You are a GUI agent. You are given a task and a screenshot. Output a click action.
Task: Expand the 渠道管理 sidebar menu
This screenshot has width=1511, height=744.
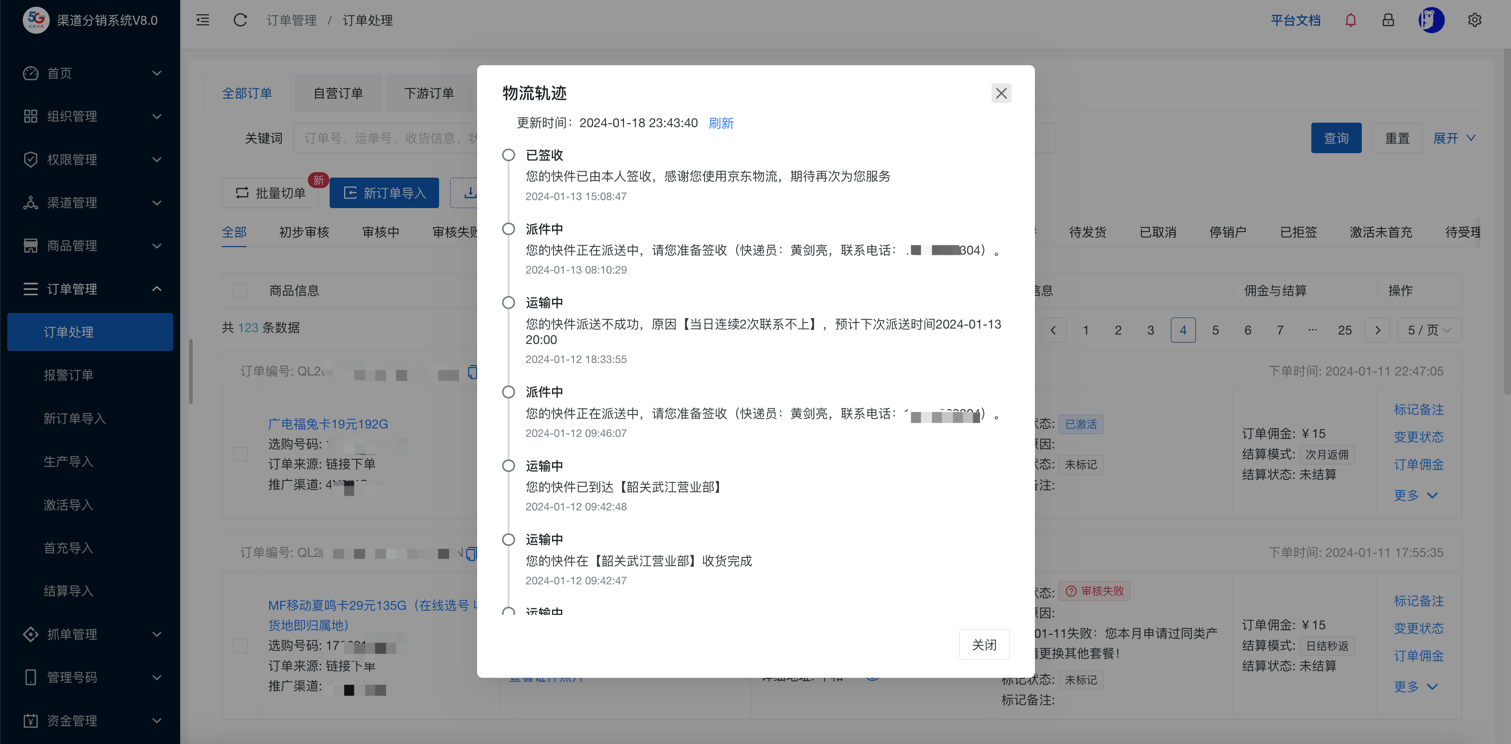coord(90,202)
